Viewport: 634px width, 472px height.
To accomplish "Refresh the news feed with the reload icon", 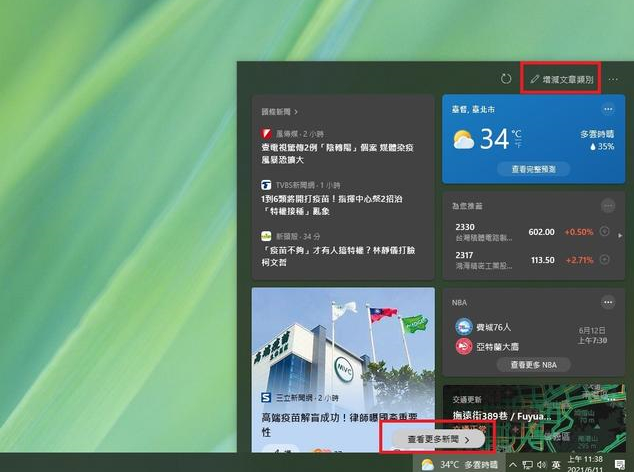I will click(x=506, y=79).
